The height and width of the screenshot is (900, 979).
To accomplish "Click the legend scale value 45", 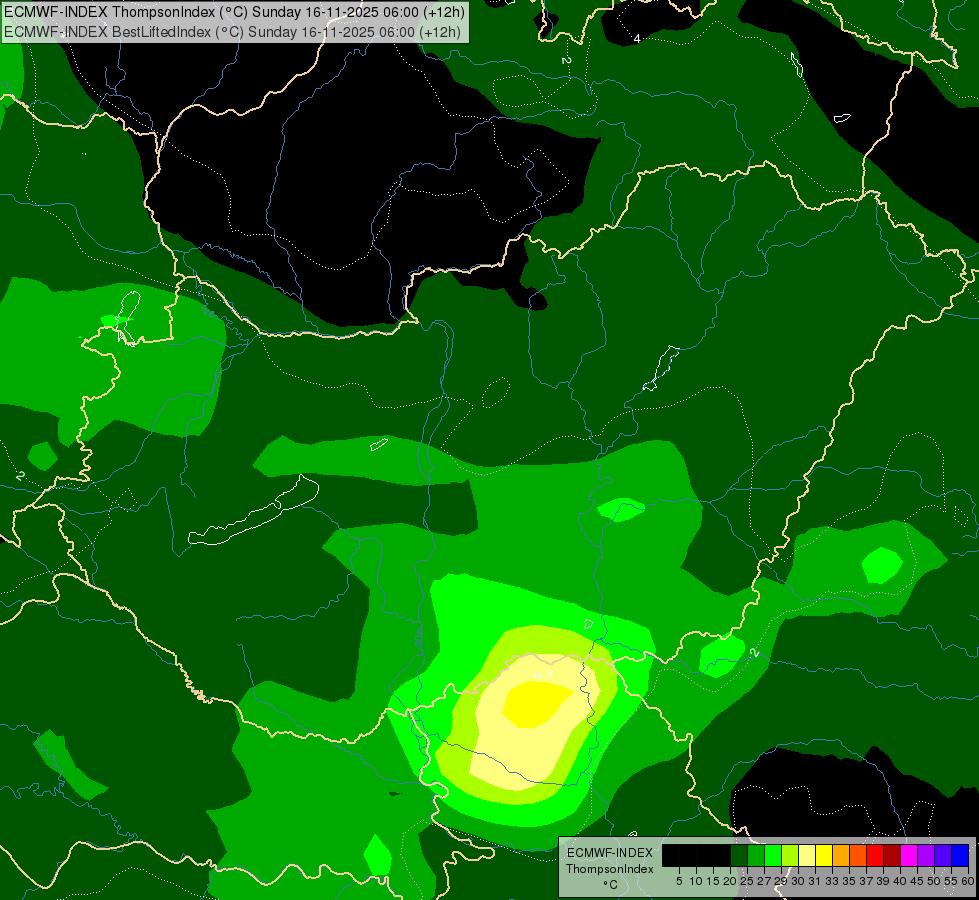I will [917, 881].
